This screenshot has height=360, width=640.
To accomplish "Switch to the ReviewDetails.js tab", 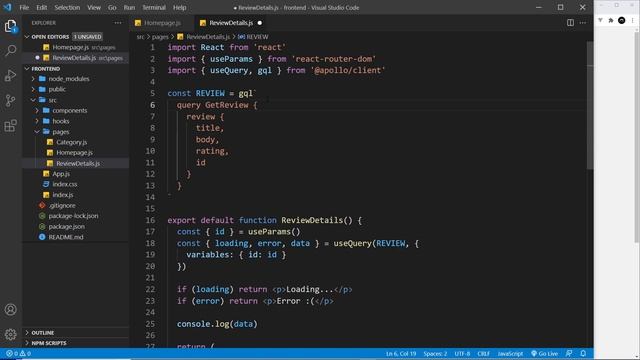I will 231,23.
